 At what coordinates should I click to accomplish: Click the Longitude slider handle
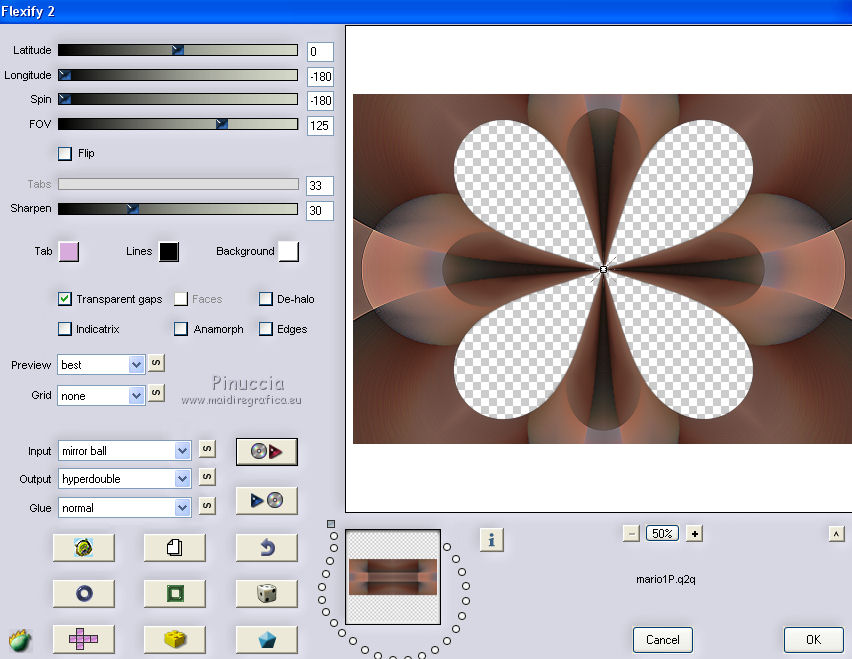point(65,75)
